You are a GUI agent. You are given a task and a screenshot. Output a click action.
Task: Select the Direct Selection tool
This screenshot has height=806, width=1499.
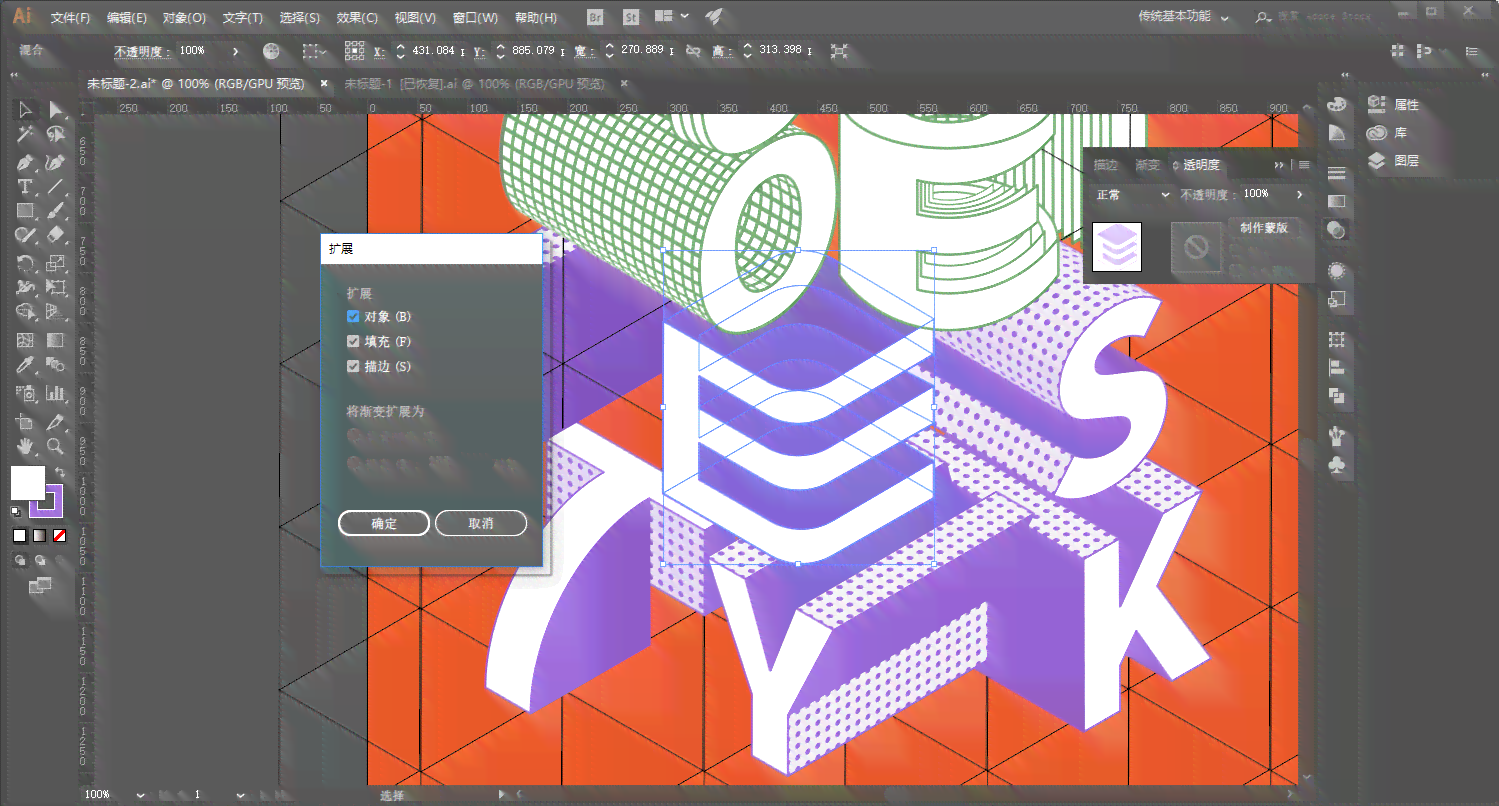click(x=56, y=110)
